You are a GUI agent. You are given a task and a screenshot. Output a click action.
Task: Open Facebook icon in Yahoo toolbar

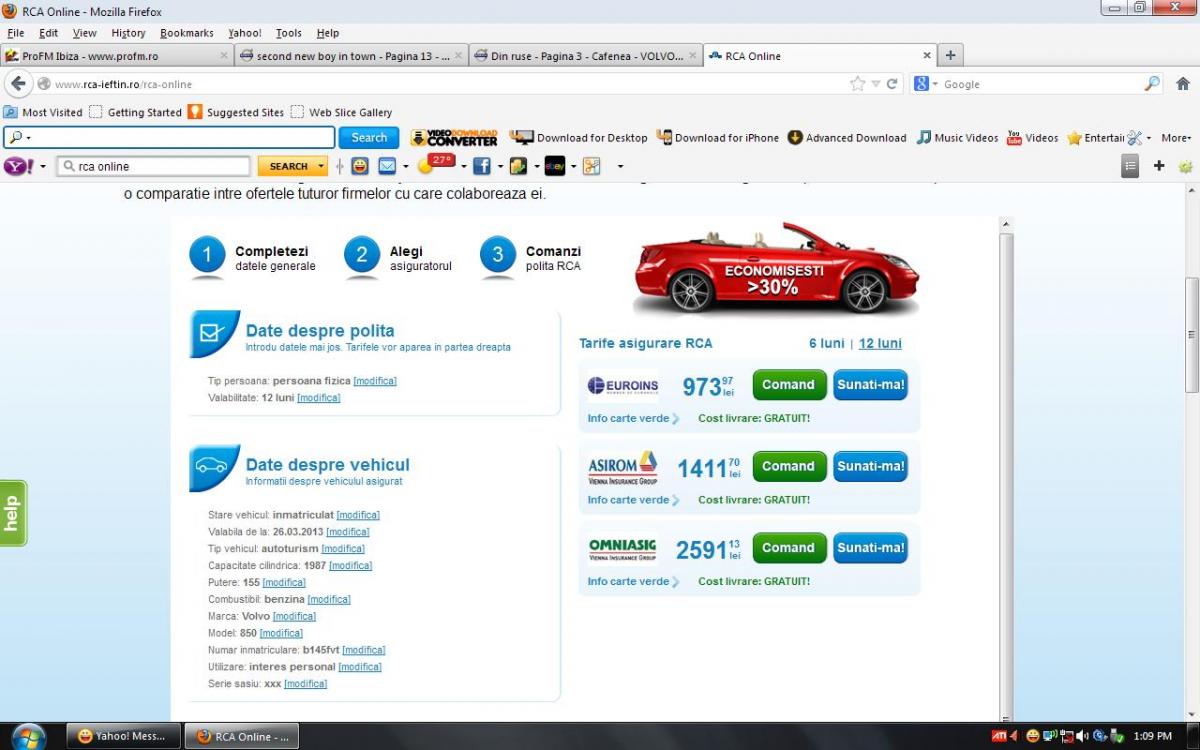[482, 166]
